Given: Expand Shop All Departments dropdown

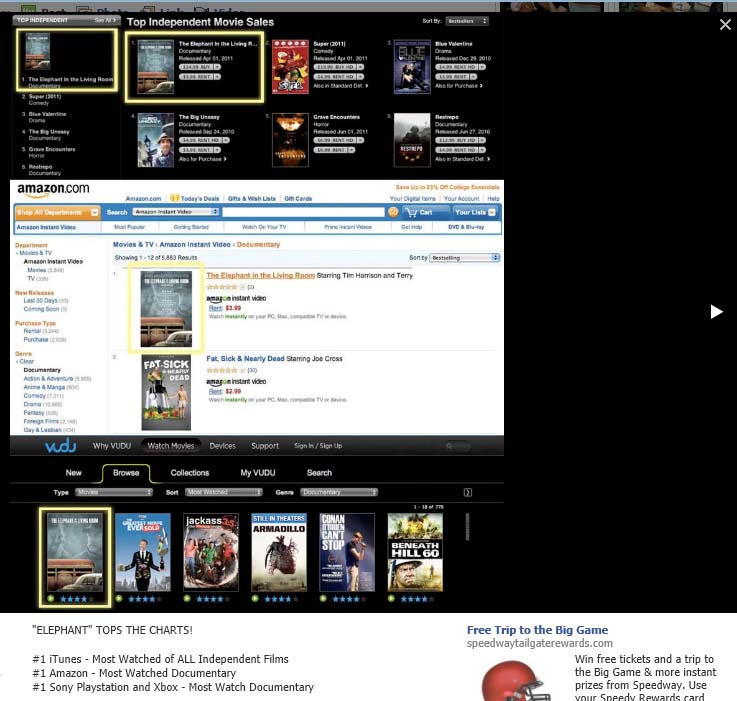Looking at the screenshot, I should coord(57,213).
